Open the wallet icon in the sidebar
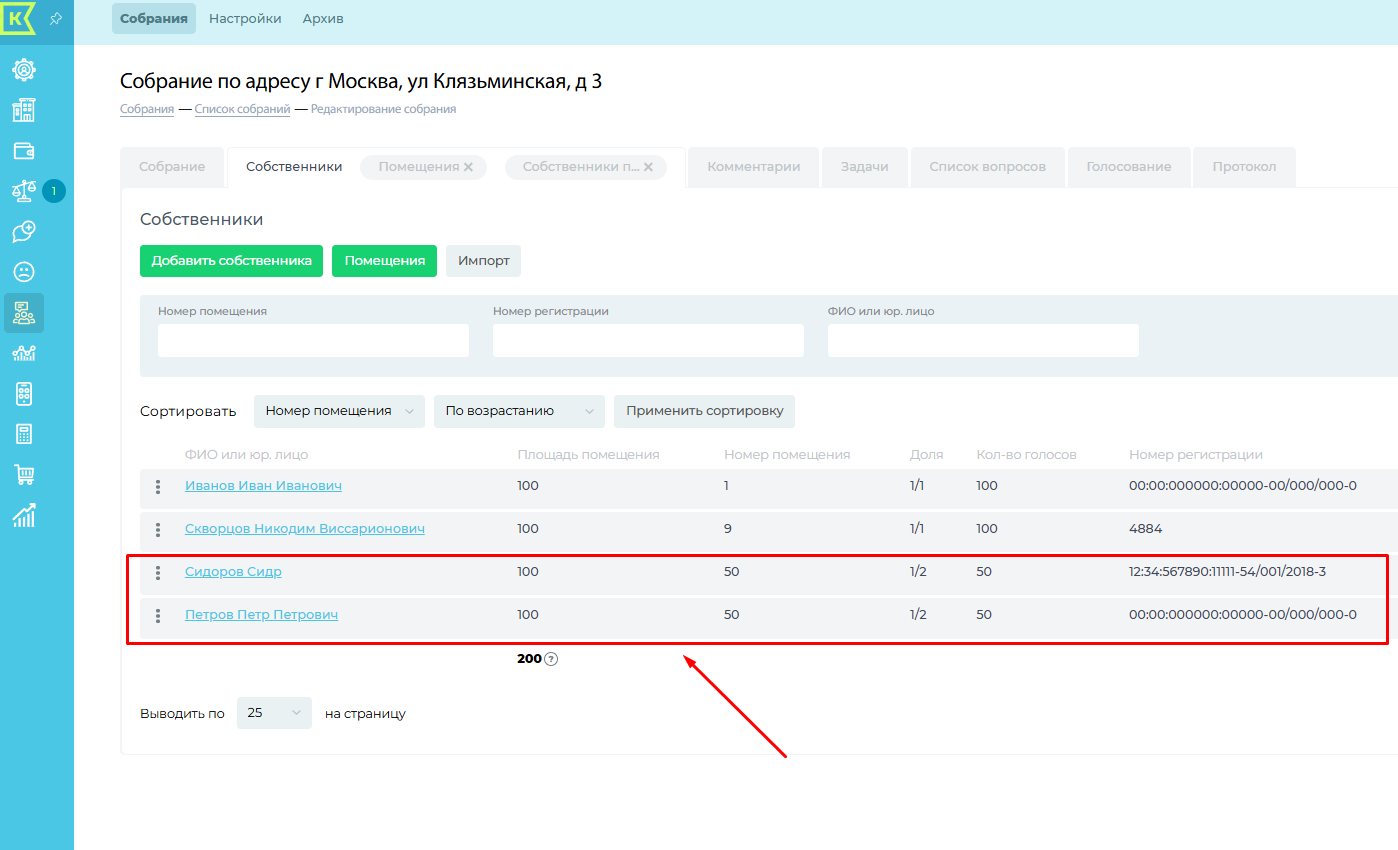The image size is (1398, 850). (x=23, y=151)
